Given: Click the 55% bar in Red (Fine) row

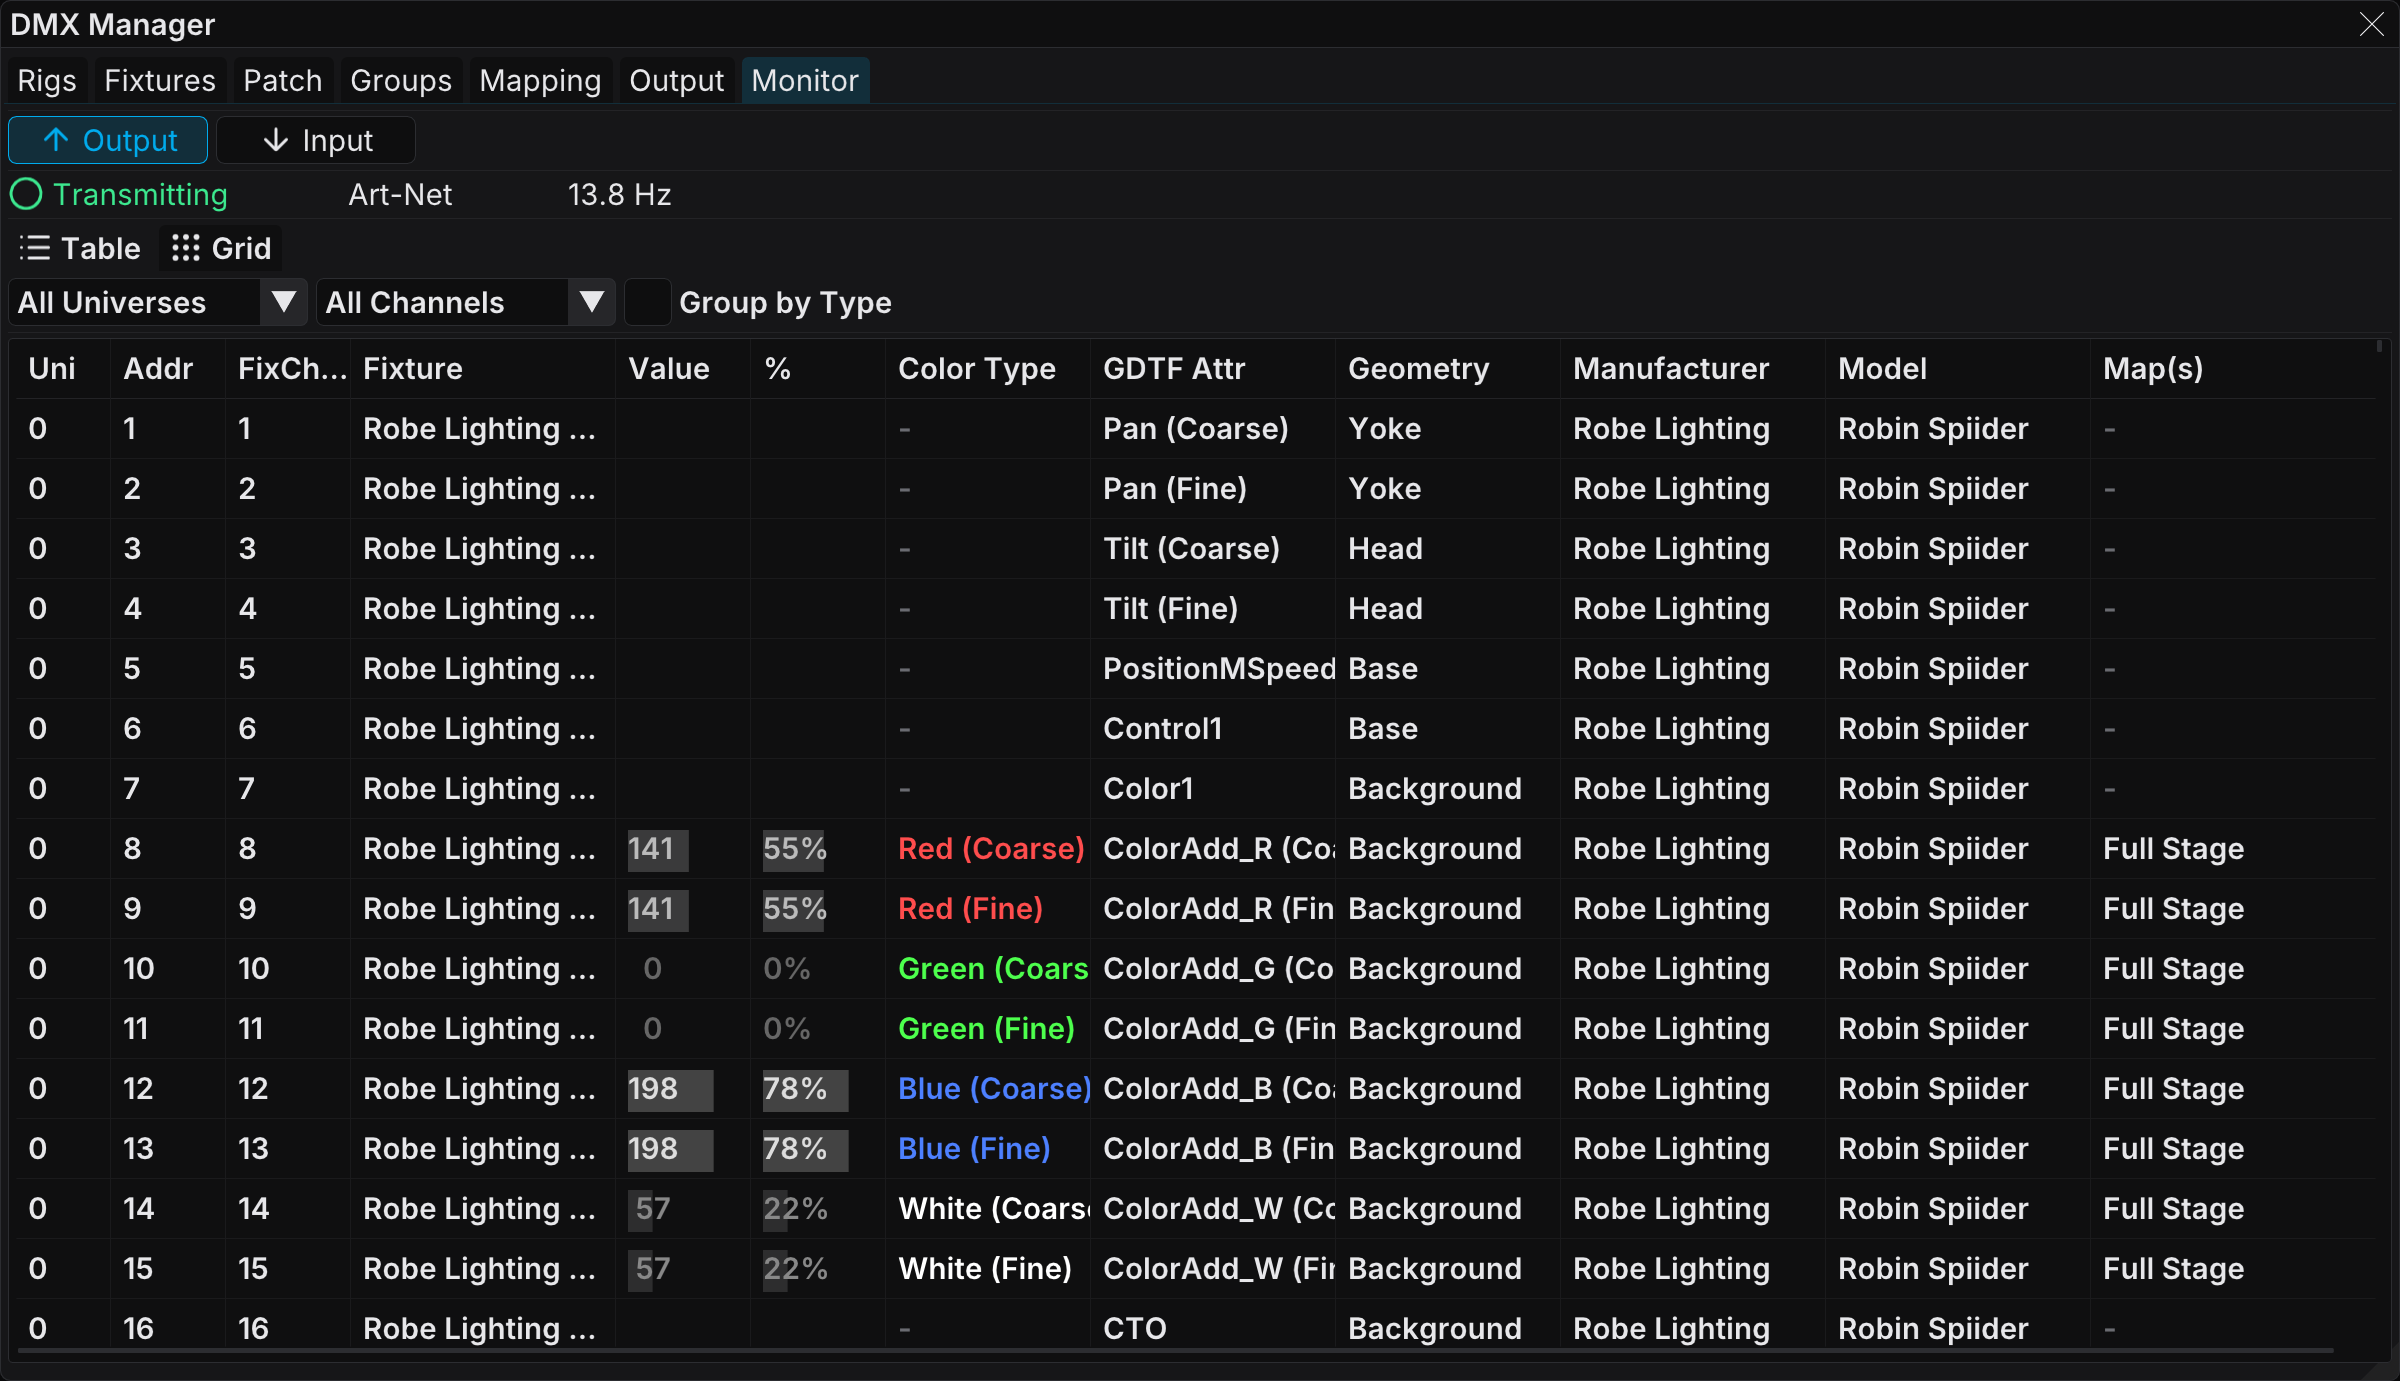Looking at the screenshot, I should (x=794, y=909).
